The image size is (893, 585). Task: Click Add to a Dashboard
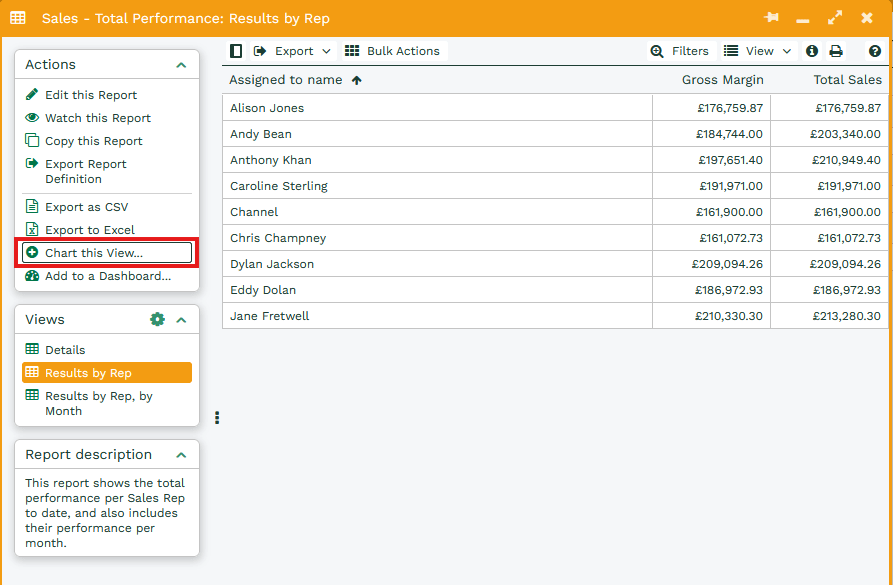click(107, 276)
